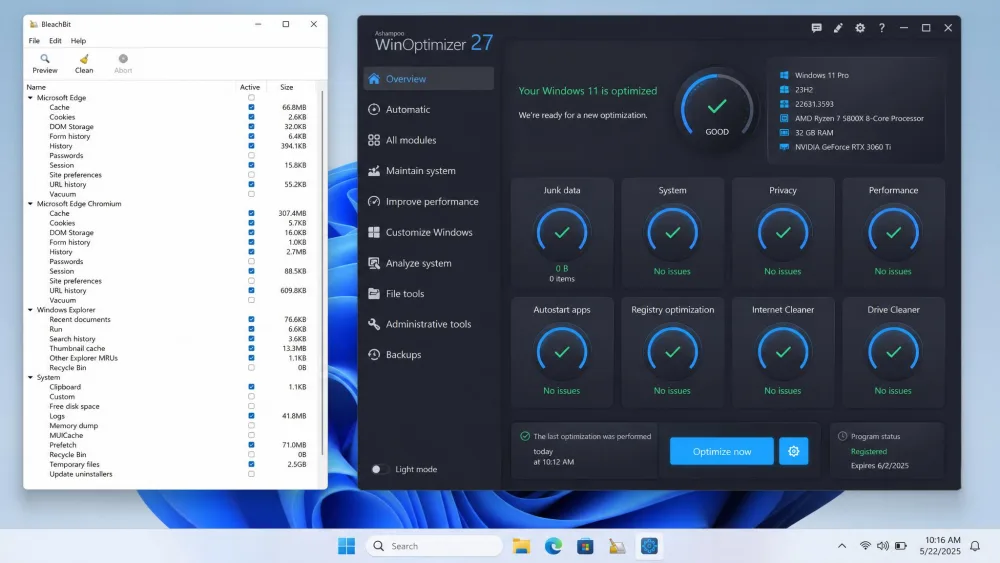
Task: Click the Optimize now button
Action: pos(722,451)
